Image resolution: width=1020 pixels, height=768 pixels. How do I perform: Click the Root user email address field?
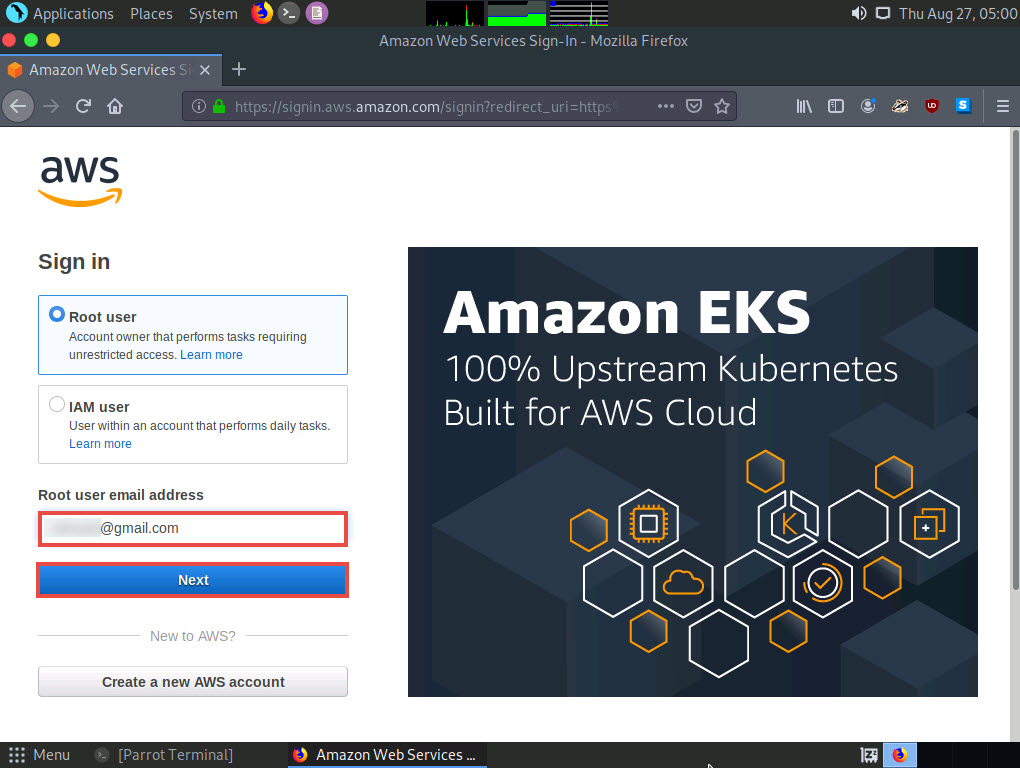click(193, 528)
